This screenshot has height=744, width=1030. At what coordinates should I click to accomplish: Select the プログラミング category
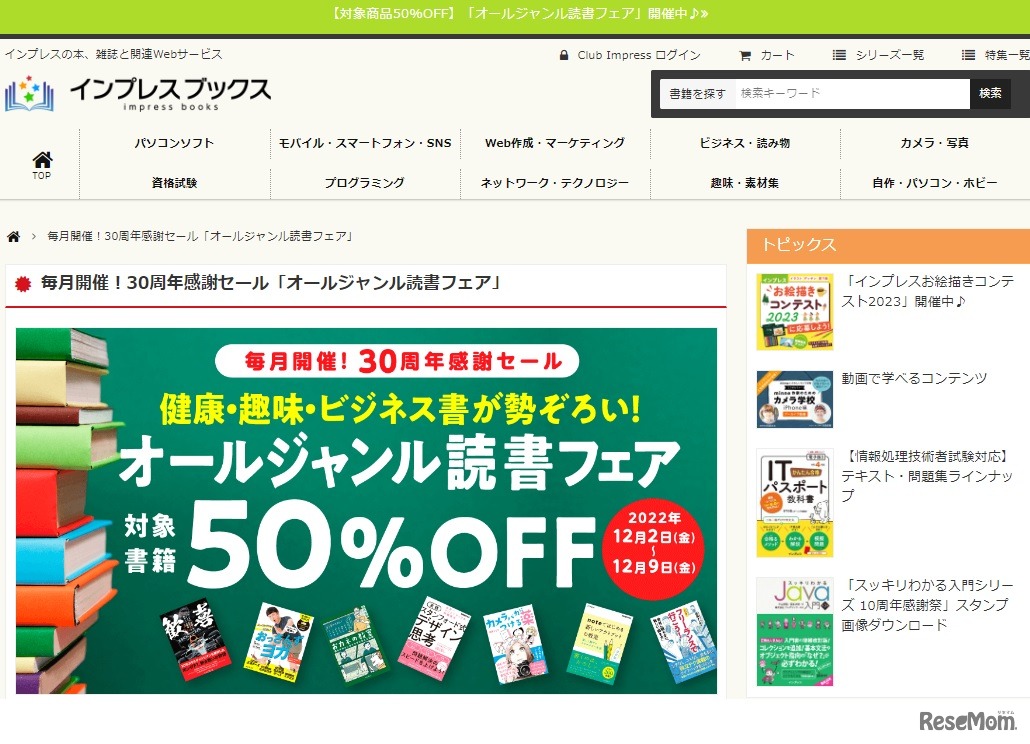click(365, 183)
